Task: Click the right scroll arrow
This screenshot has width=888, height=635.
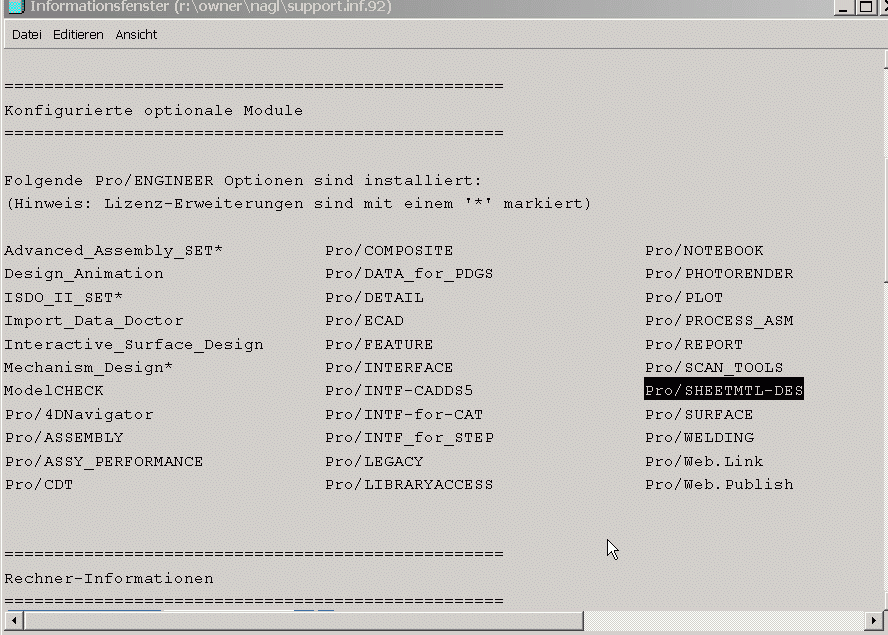Action: pyautogui.click(x=873, y=621)
